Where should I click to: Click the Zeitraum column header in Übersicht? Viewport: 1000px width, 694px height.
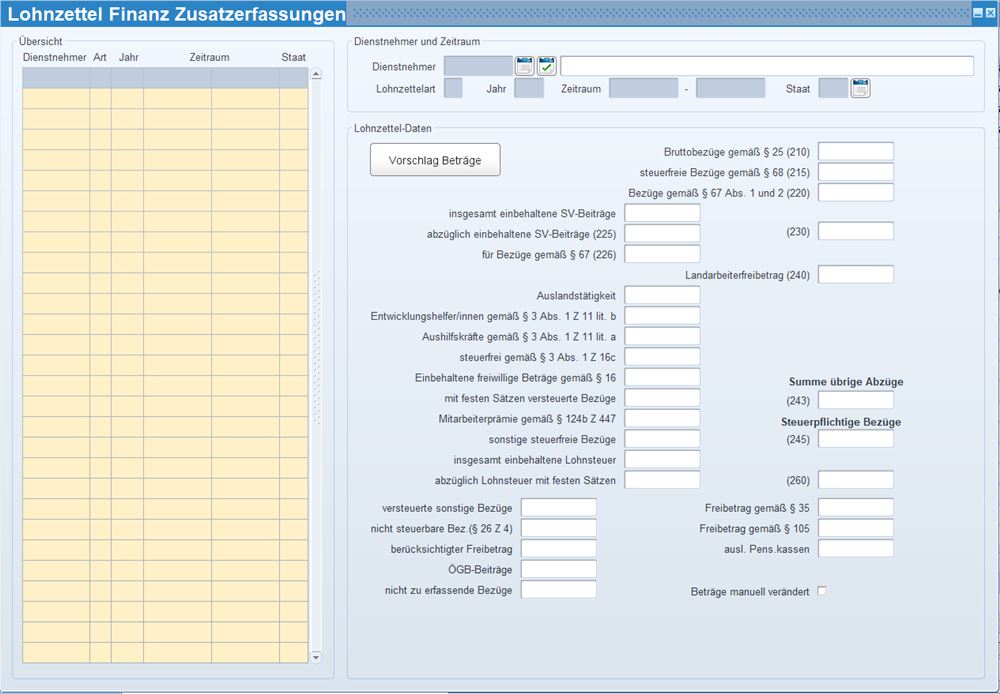(209, 57)
